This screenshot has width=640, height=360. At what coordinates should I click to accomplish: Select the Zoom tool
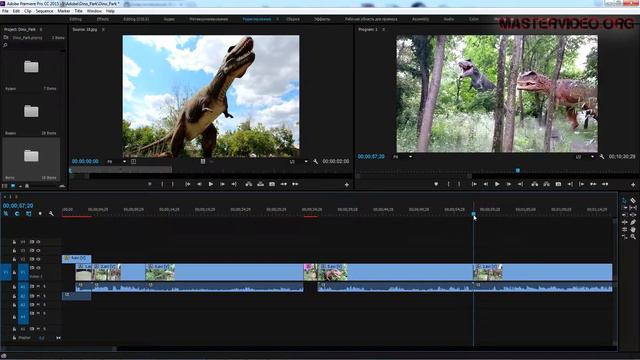pos(633,237)
